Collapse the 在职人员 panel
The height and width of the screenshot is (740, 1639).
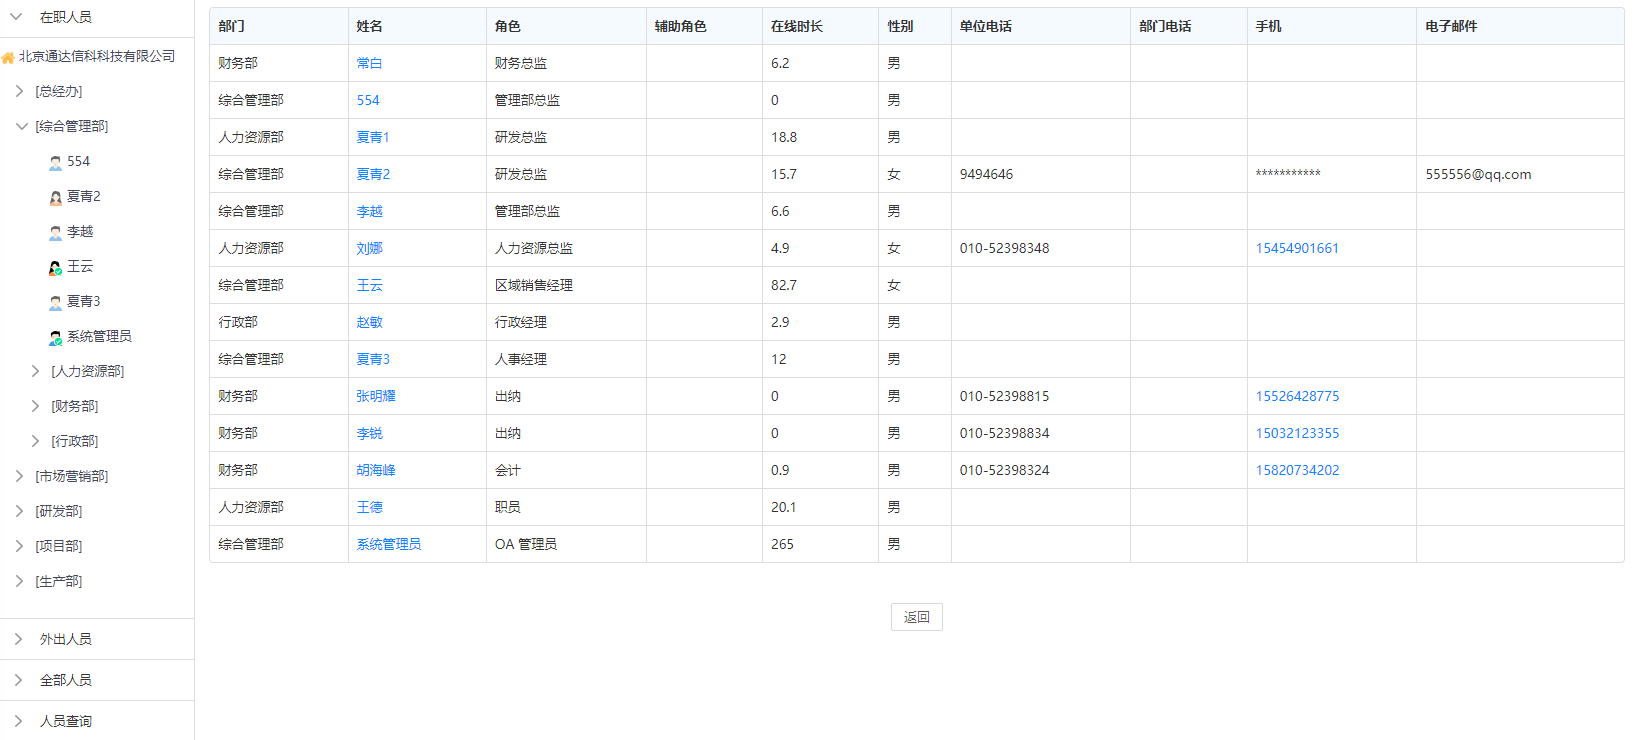[x=16, y=17]
